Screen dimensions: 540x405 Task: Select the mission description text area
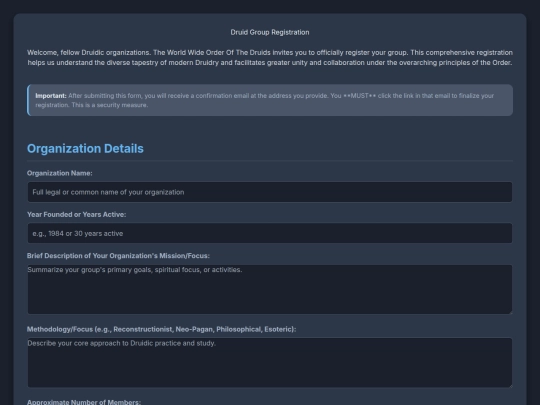click(270, 289)
